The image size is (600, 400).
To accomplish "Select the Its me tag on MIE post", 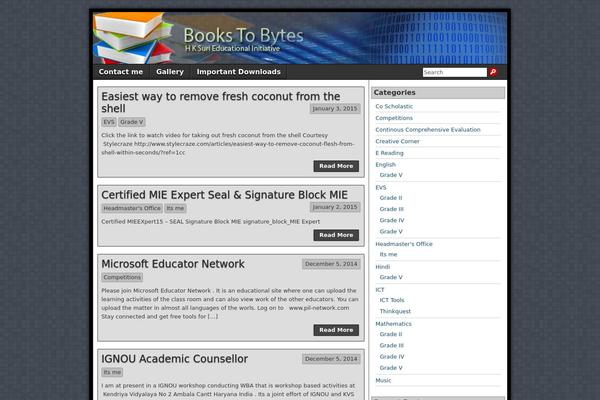I will click(x=175, y=208).
